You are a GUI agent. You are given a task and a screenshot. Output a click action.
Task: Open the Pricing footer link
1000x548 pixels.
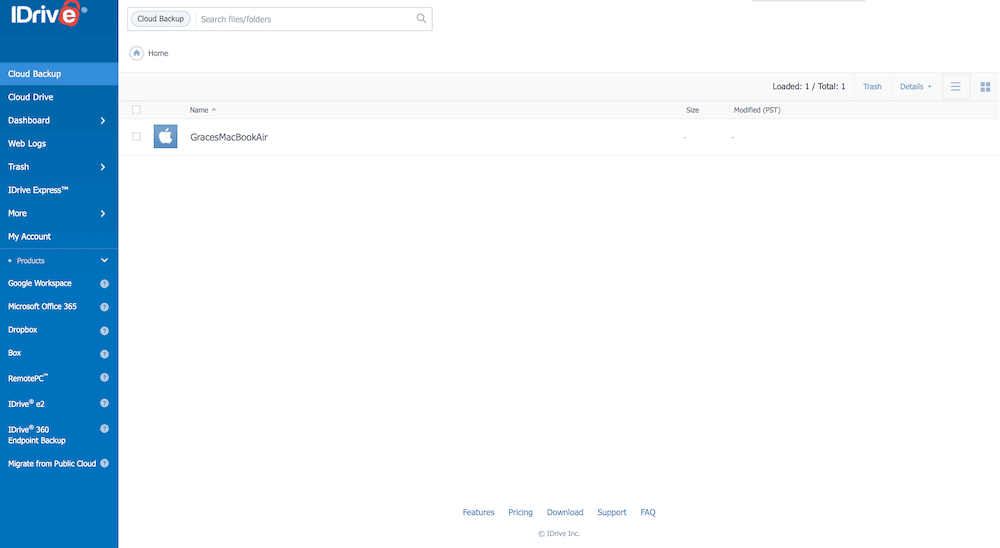pos(520,512)
